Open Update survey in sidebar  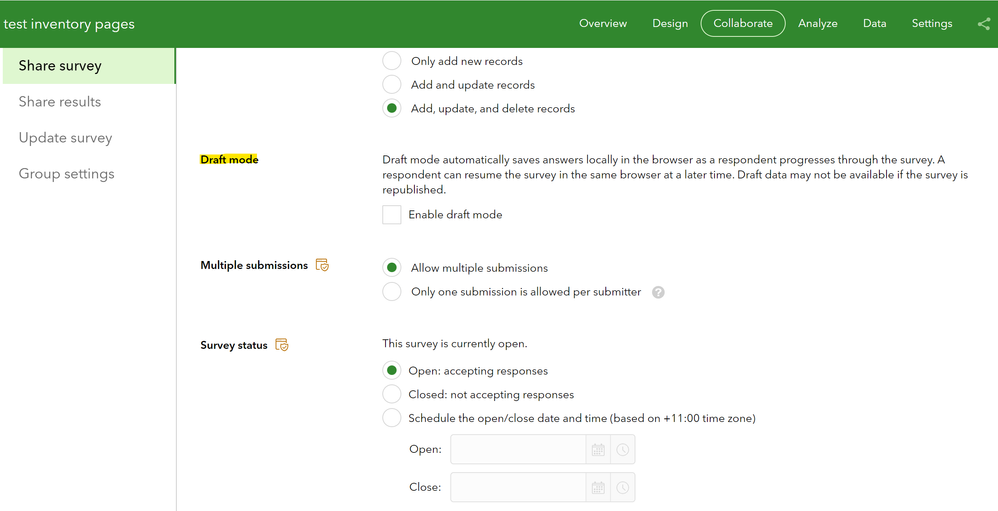click(x=65, y=138)
